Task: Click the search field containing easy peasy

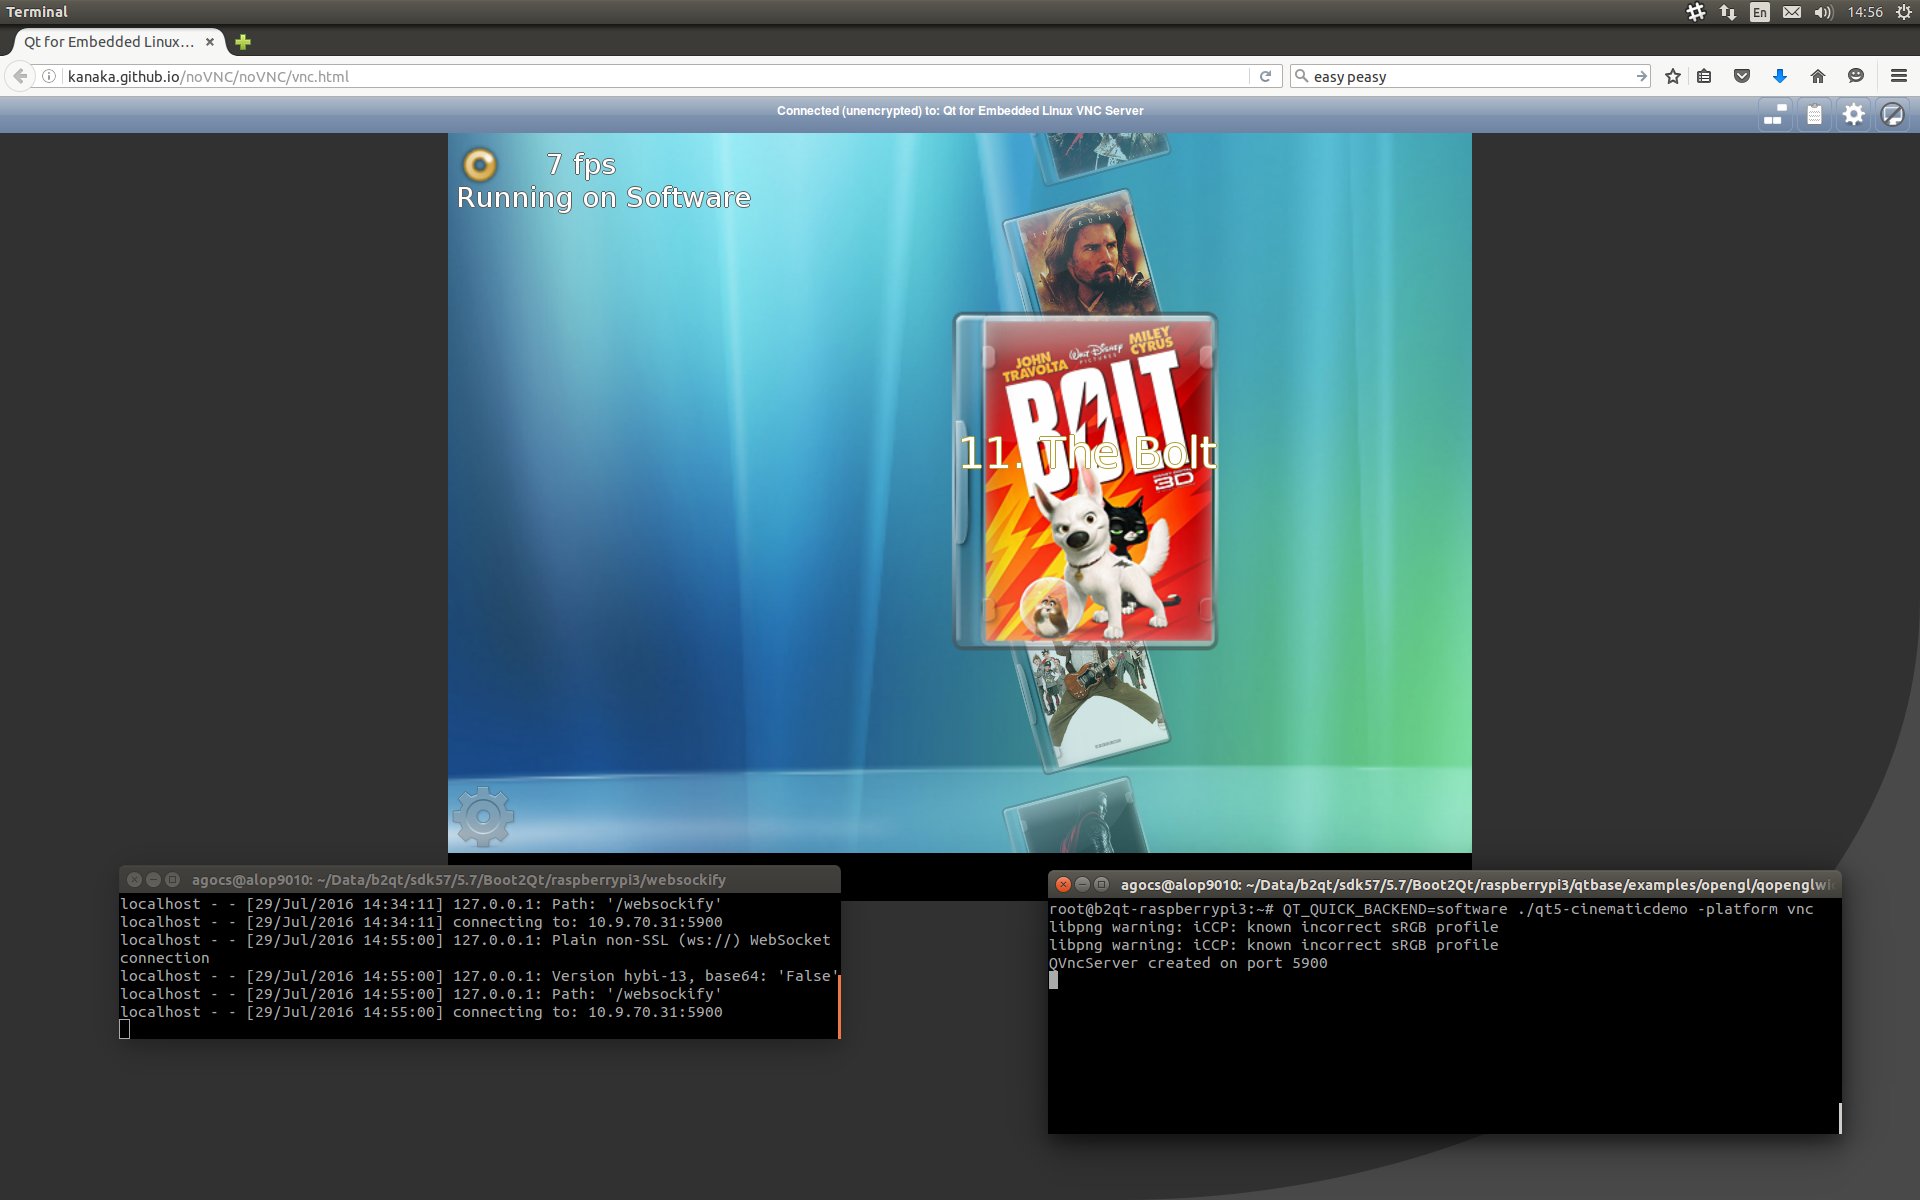Action: pyautogui.click(x=1470, y=76)
